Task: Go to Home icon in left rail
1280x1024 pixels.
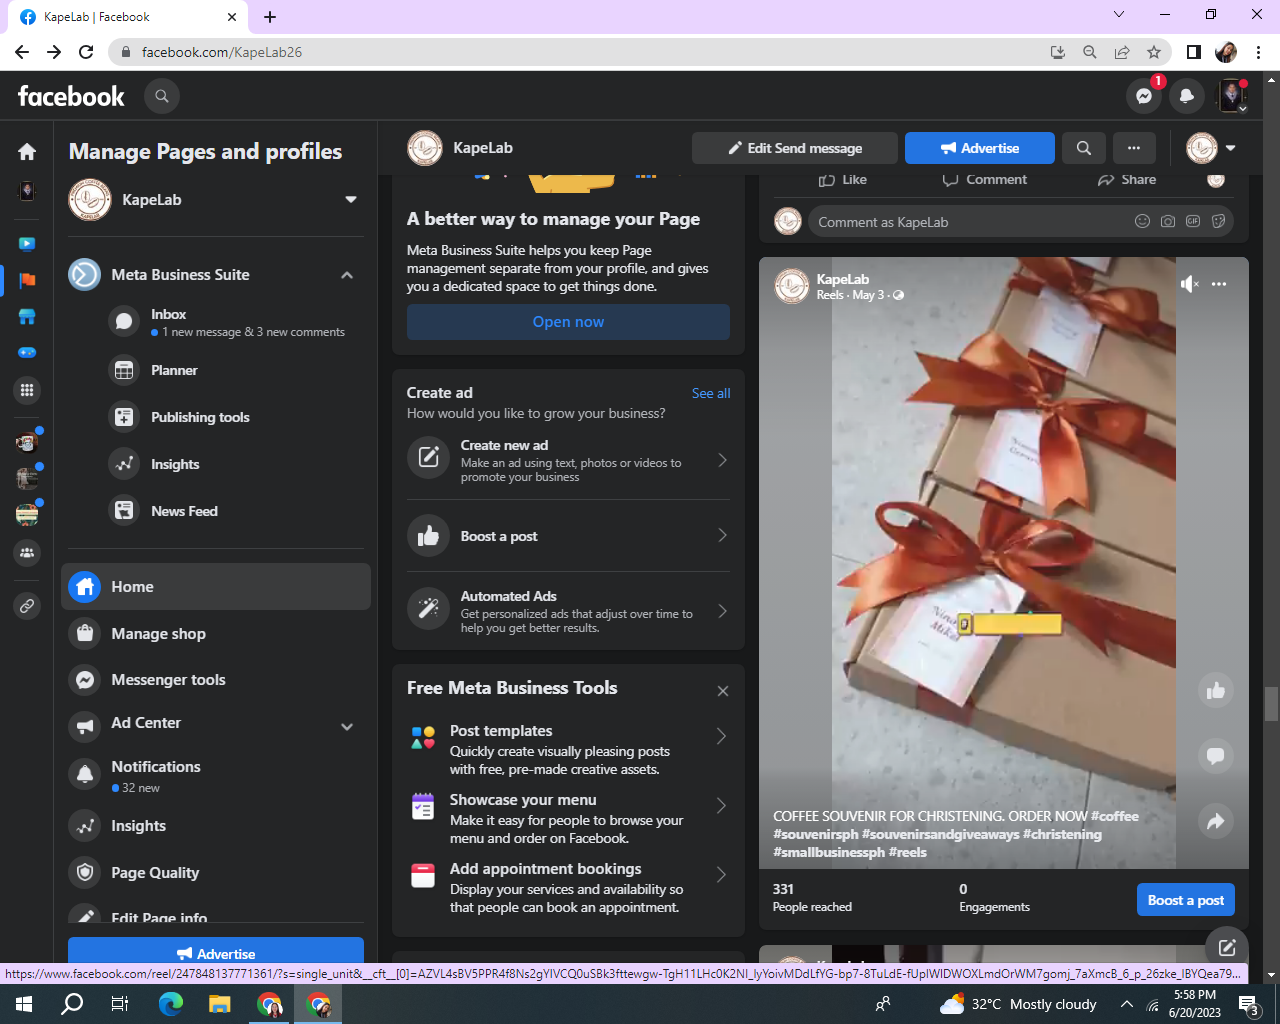Action: tap(27, 151)
